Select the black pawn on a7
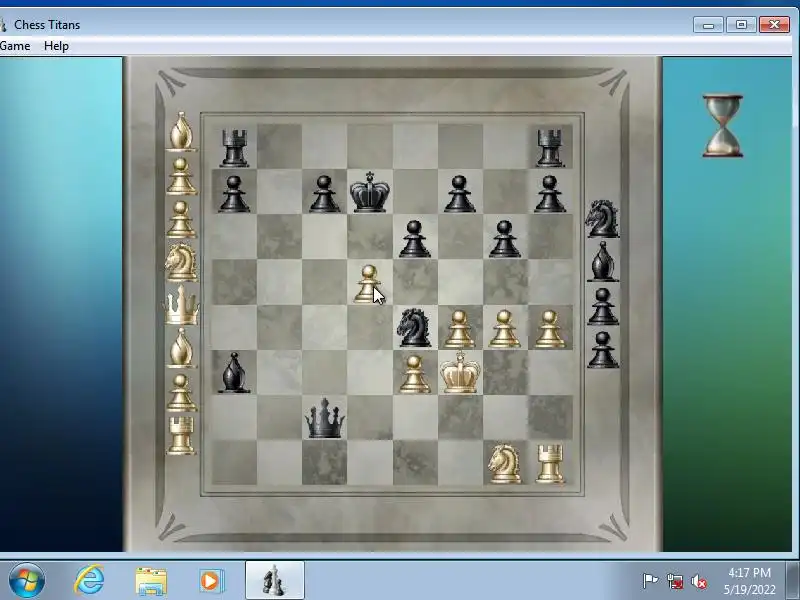This screenshot has width=800, height=600. click(x=234, y=194)
